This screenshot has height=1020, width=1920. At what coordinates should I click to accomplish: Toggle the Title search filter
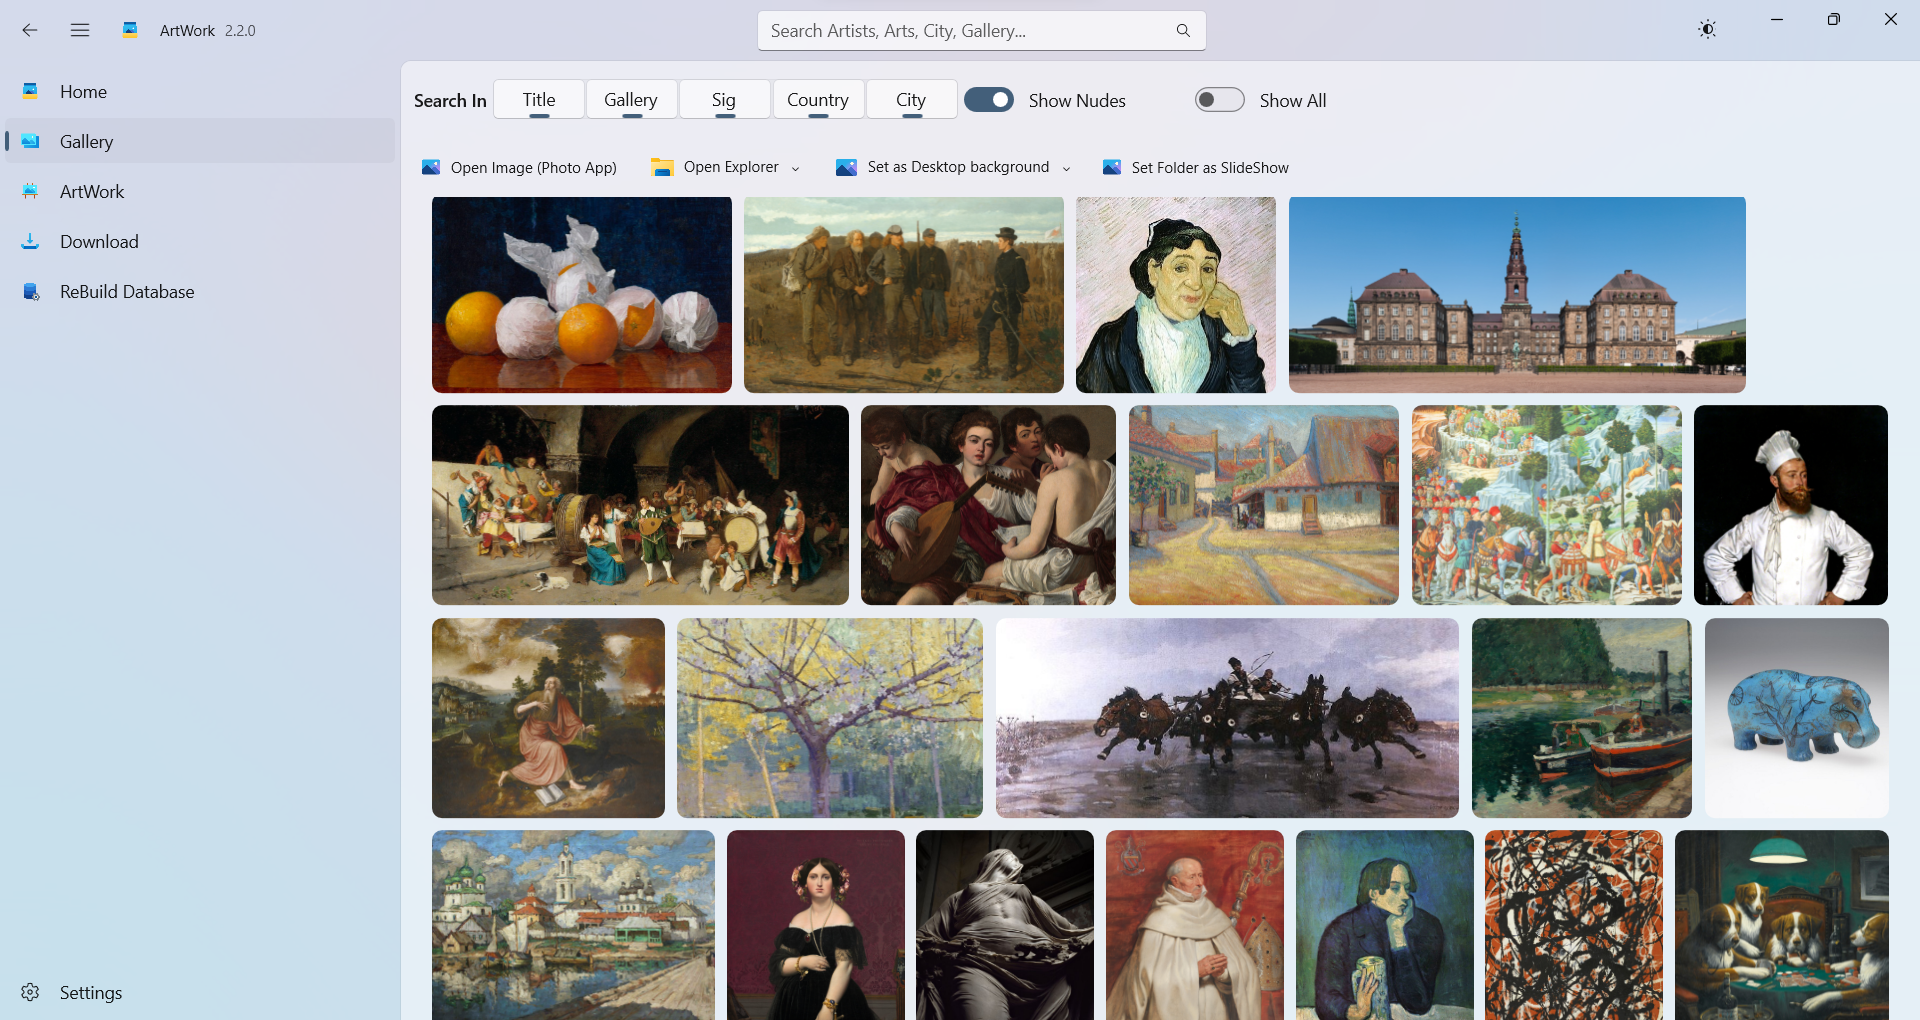pyautogui.click(x=539, y=99)
